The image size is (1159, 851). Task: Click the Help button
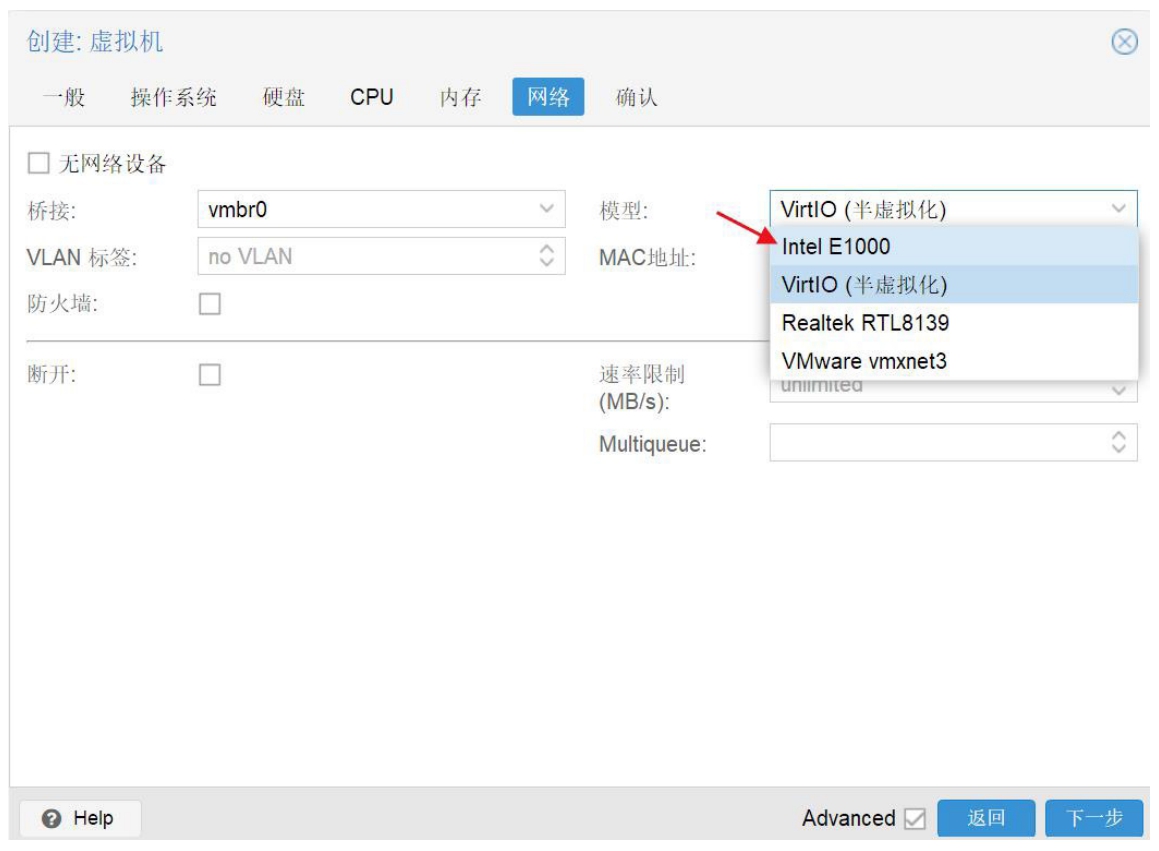point(80,818)
